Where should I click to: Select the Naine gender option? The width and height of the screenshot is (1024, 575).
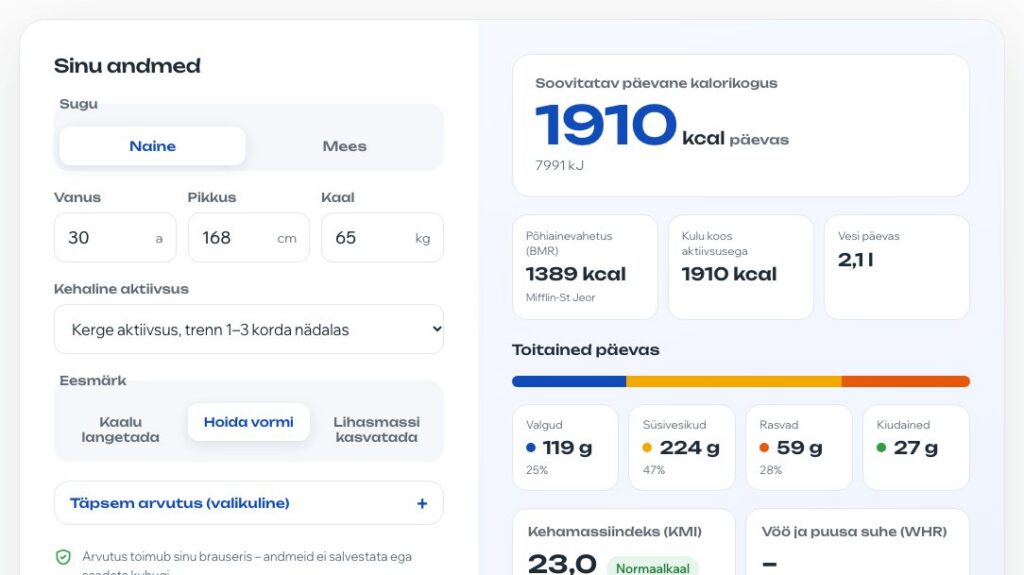[152, 146]
